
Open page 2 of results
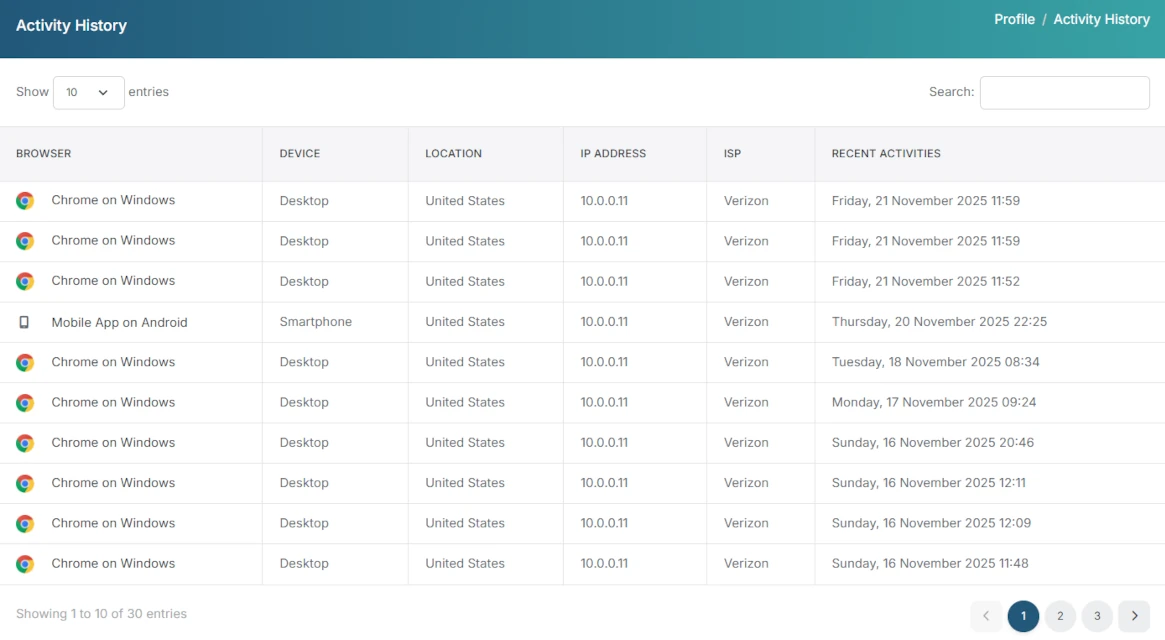(x=1060, y=616)
